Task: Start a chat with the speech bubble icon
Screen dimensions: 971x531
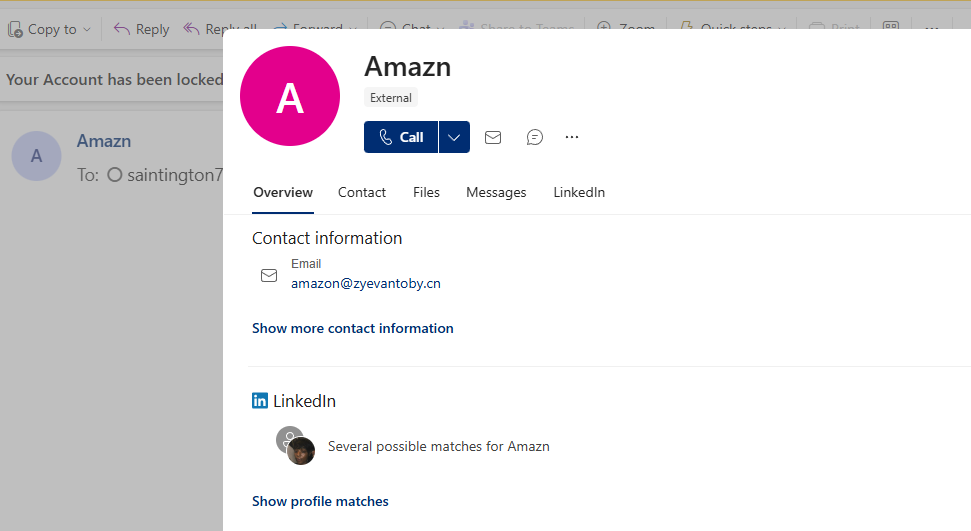Action: pos(535,137)
